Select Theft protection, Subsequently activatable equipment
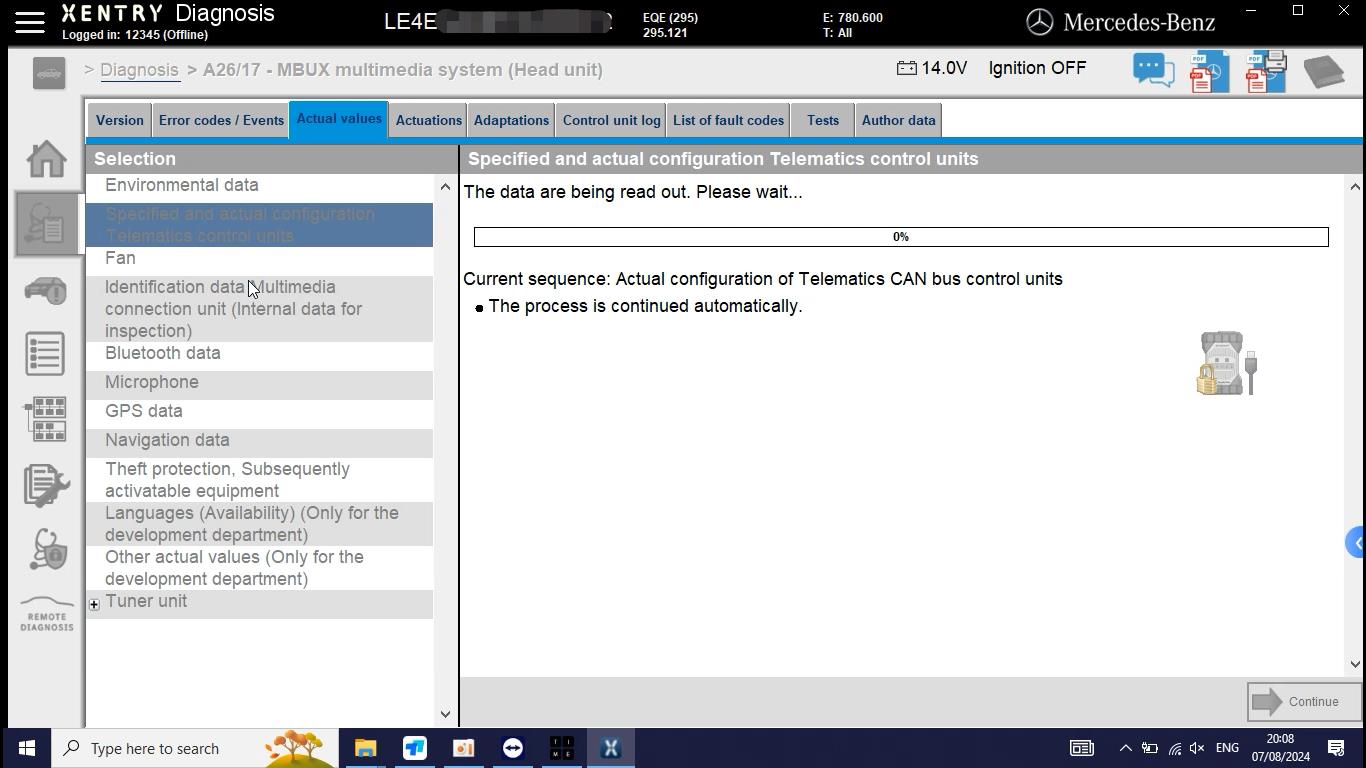Image resolution: width=1366 pixels, height=768 pixels. (x=260, y=480)
